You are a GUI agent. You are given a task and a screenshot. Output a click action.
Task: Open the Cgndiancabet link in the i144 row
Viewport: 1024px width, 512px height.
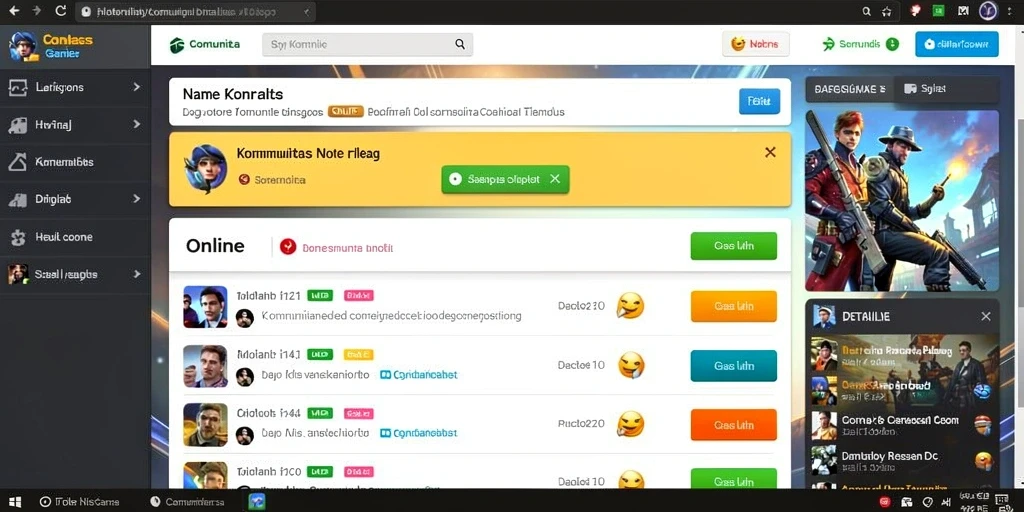(419, 433)
